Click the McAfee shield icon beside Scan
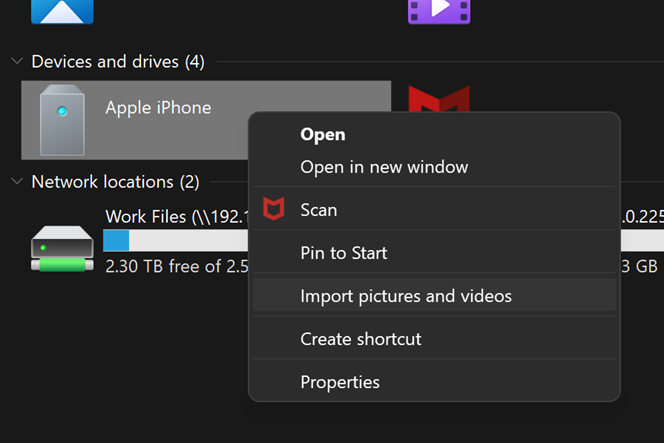Screen dimensions: 664x443 tap(274, 209)
